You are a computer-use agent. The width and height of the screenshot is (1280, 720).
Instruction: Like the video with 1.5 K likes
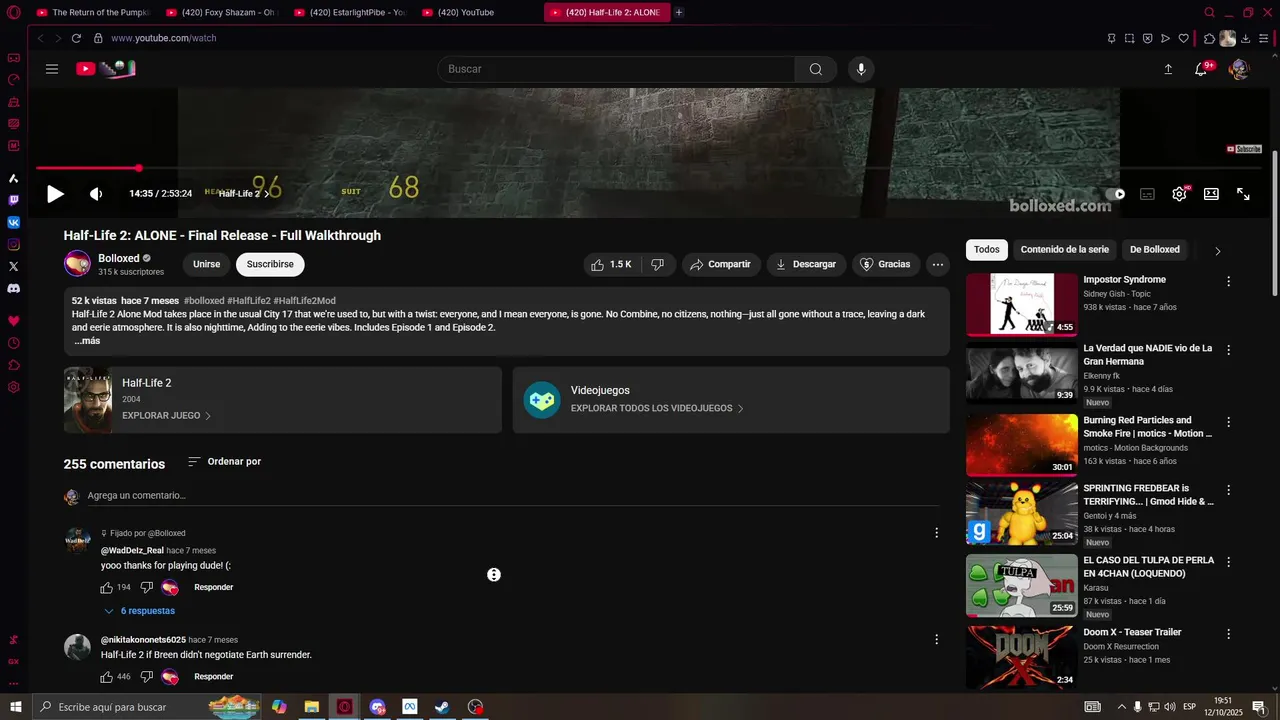click(x=611, y=264)
